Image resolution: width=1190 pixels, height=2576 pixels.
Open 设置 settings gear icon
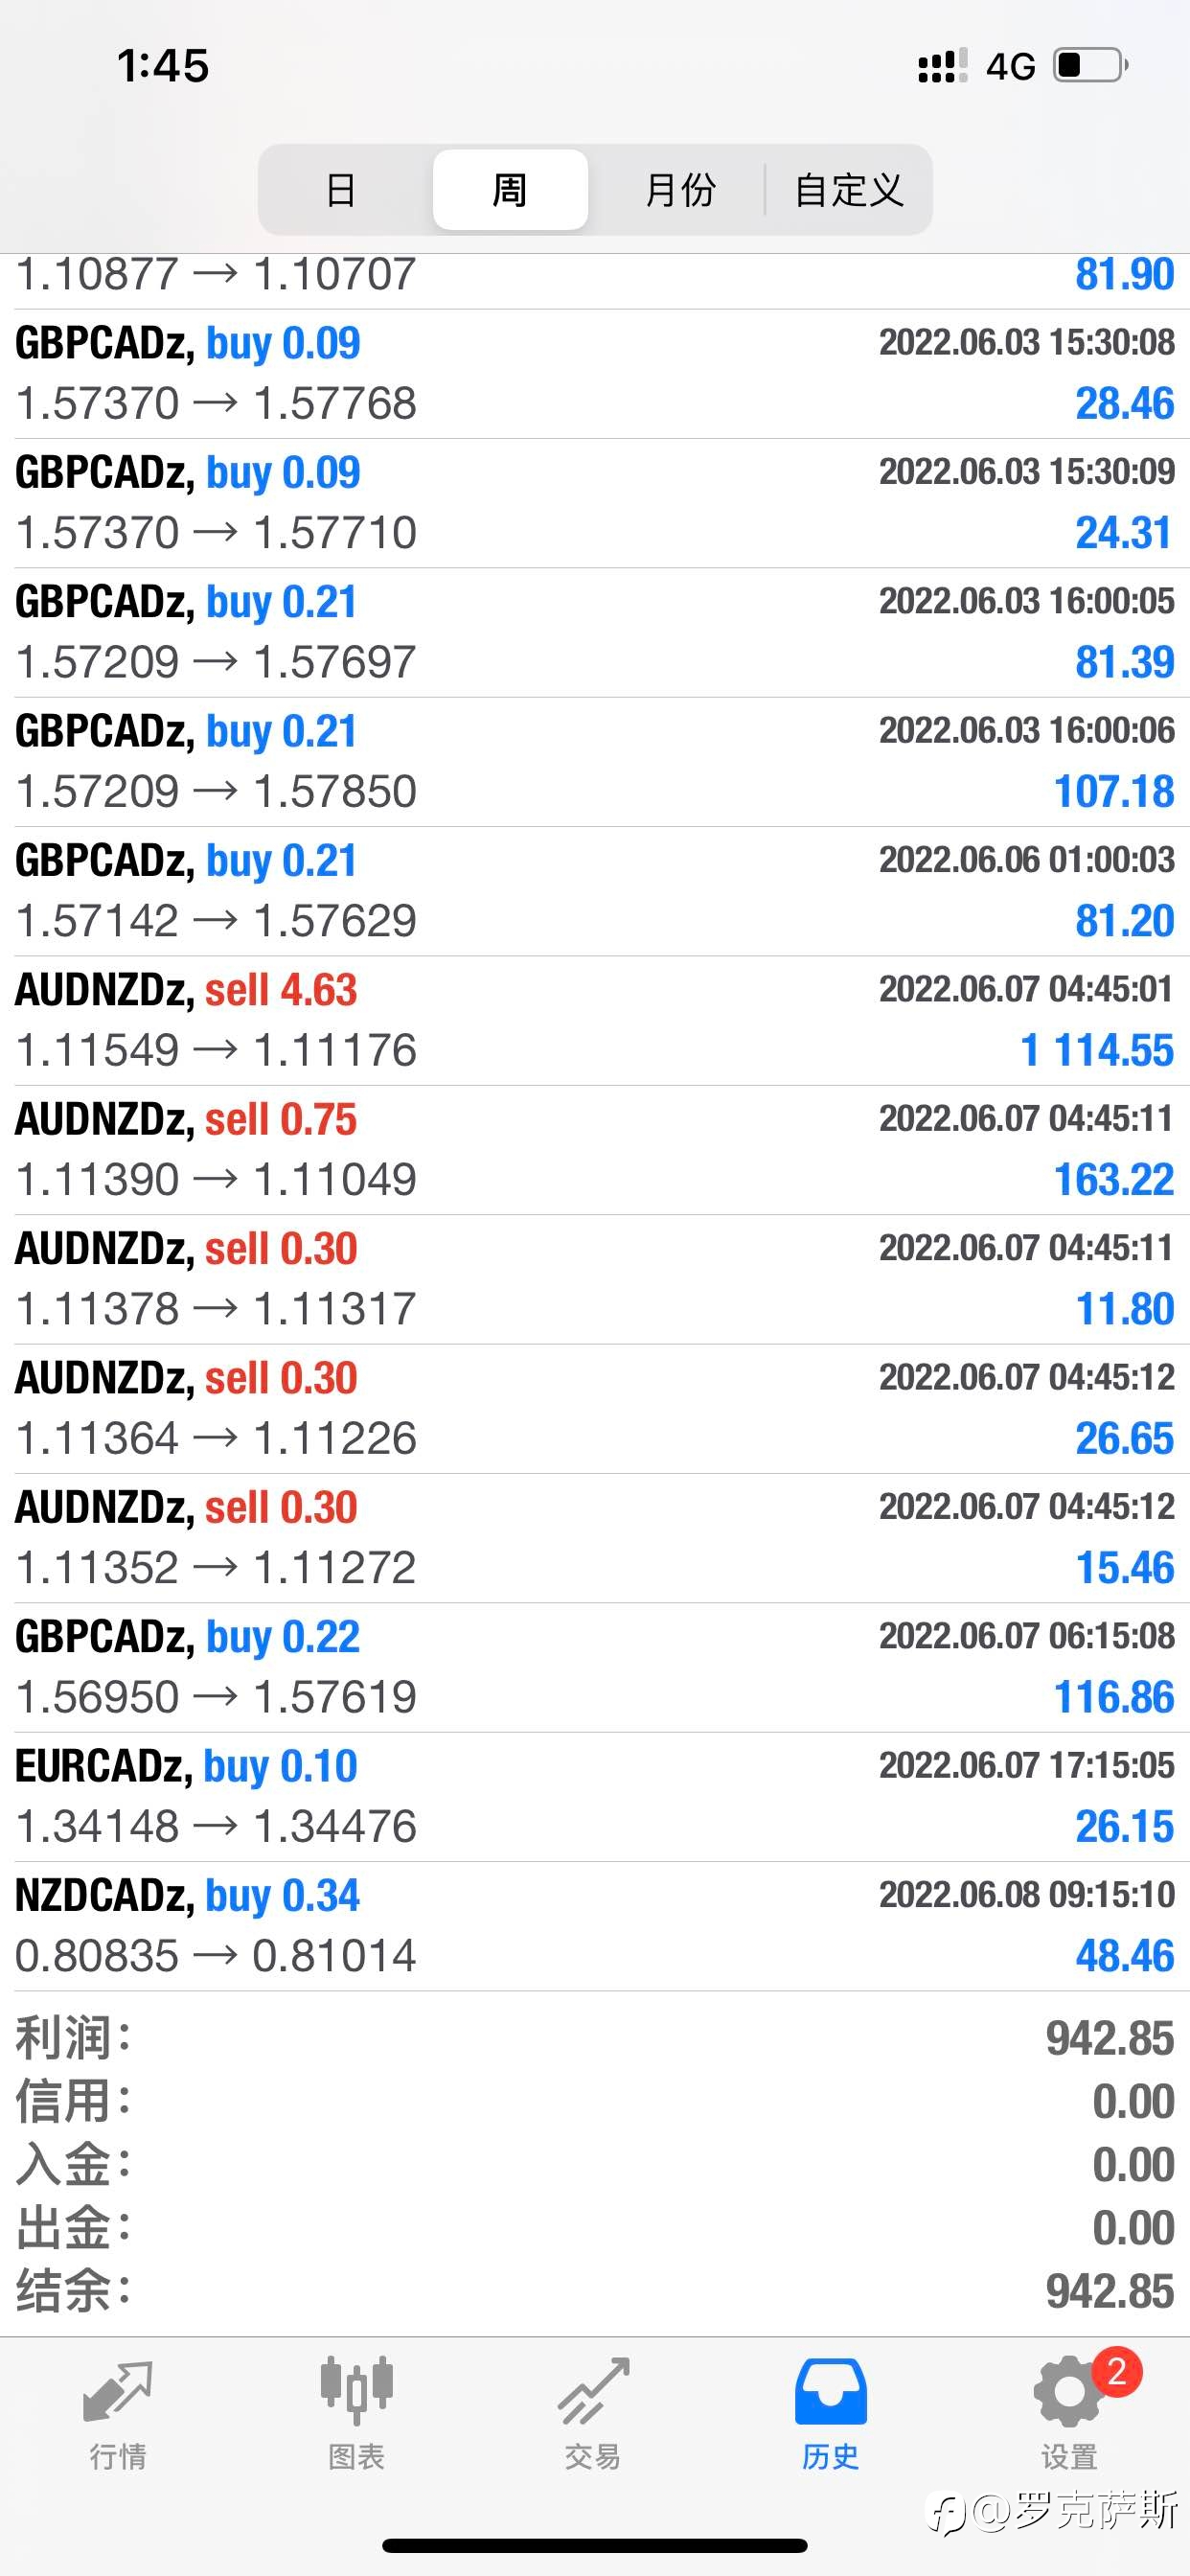[x=1069, y=2392]
